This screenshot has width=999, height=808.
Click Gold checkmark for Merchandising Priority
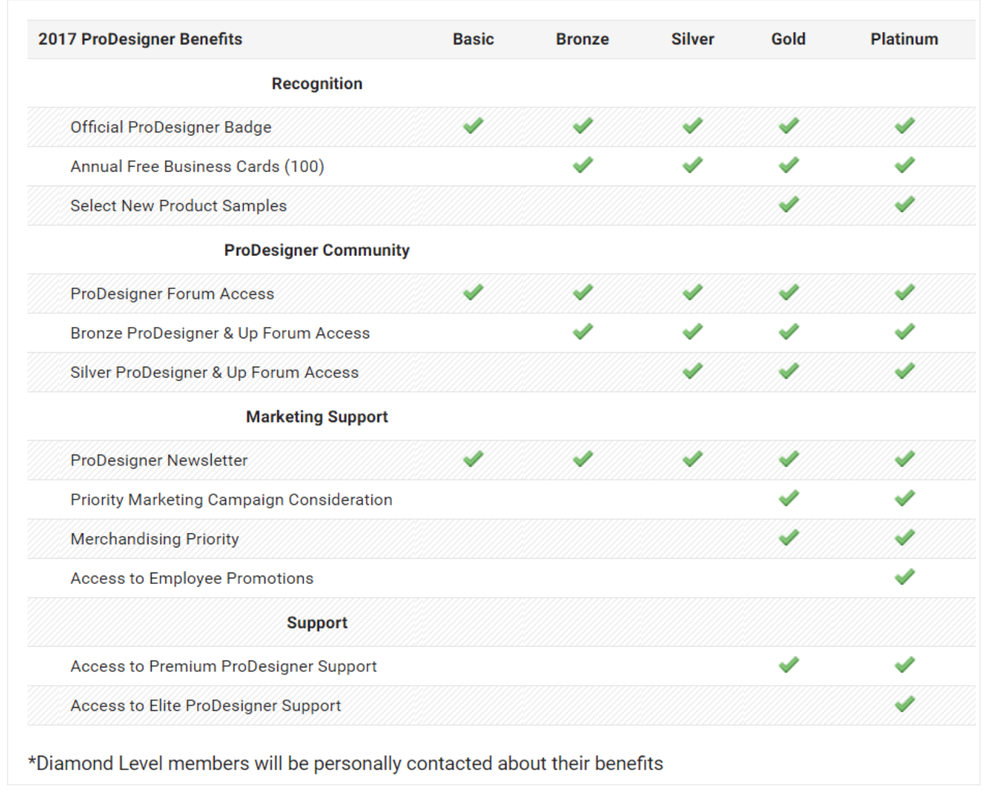point(788,538)
